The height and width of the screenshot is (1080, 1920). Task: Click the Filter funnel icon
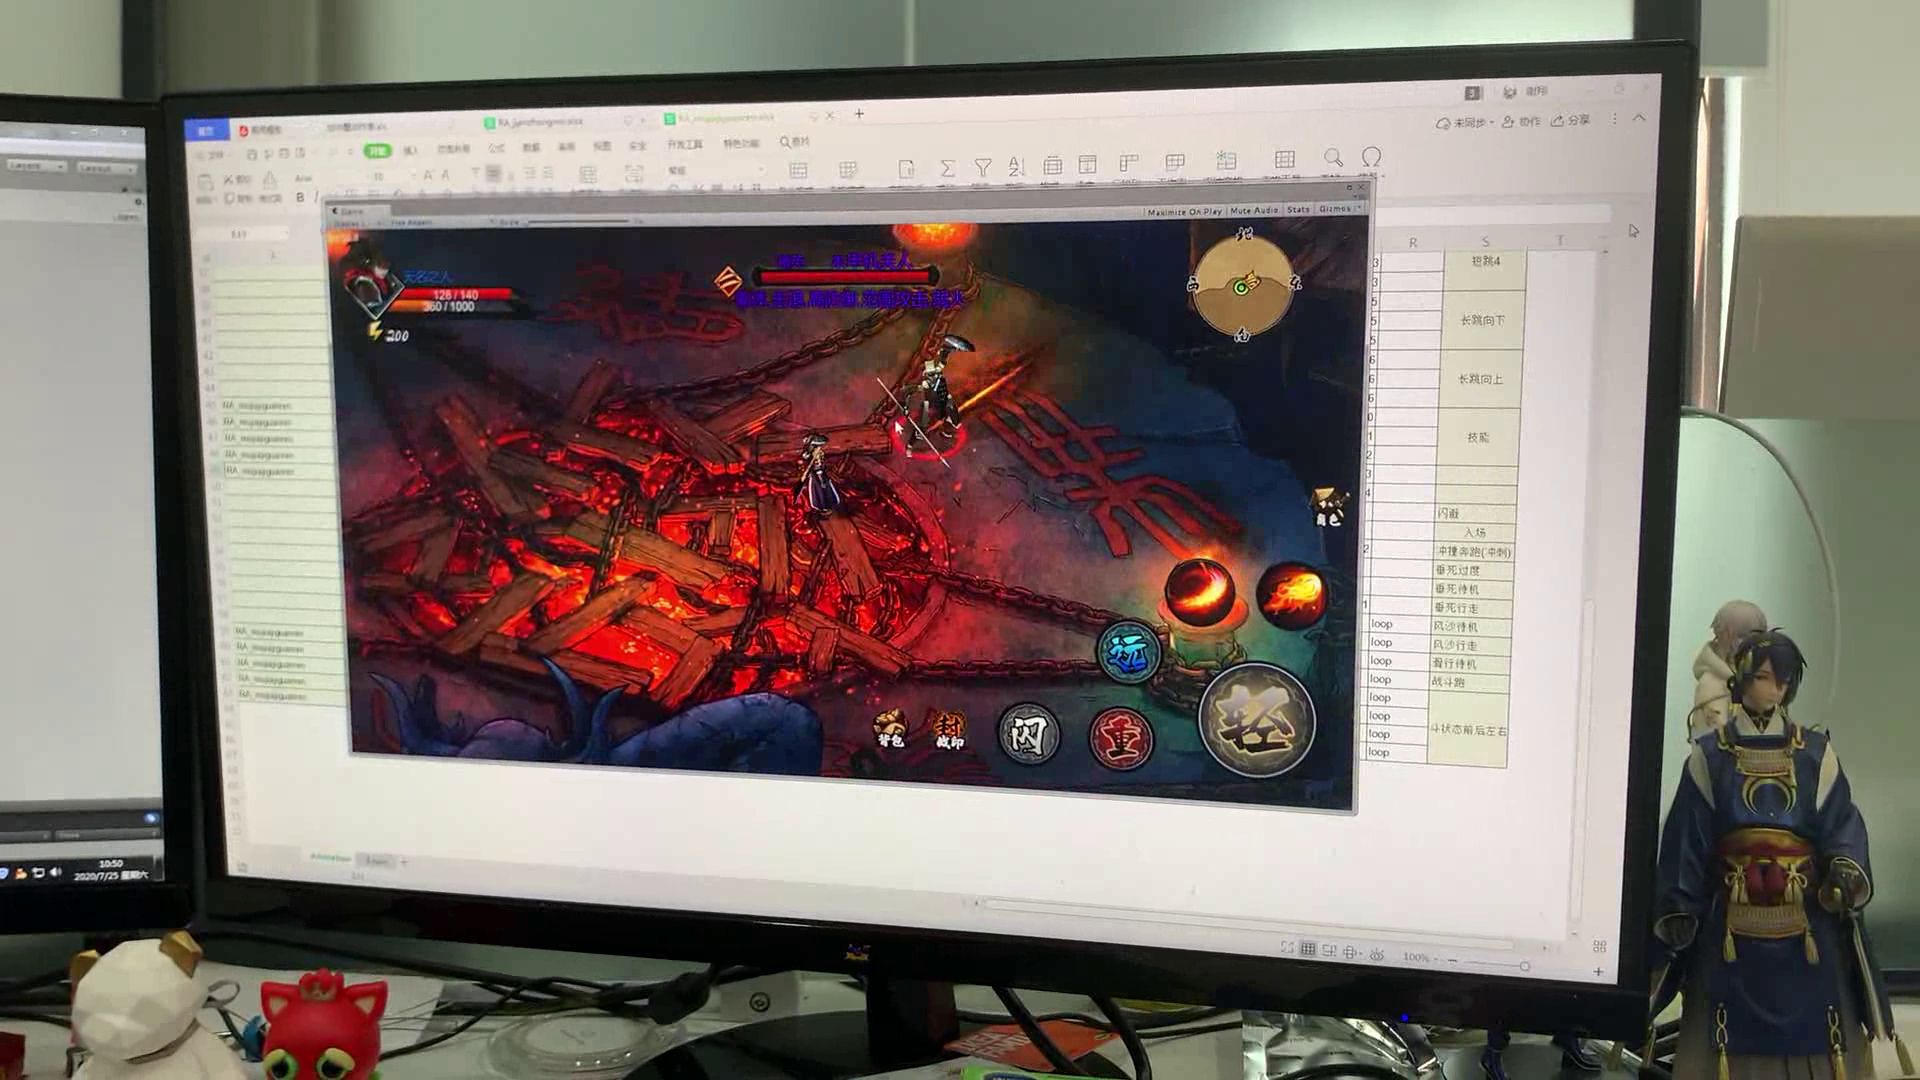[x=982, y=168]
